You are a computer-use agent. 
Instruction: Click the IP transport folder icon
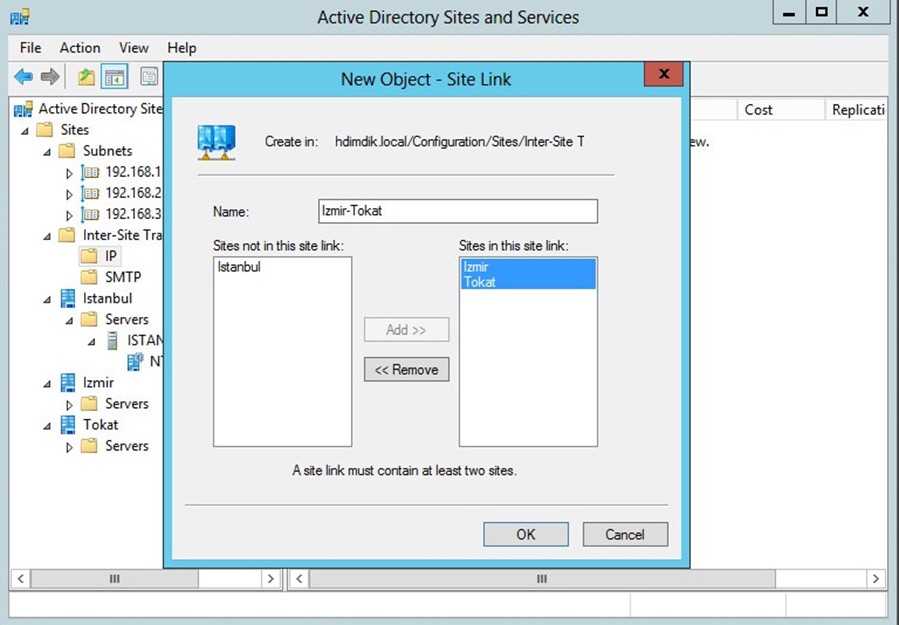pos(89,256)
